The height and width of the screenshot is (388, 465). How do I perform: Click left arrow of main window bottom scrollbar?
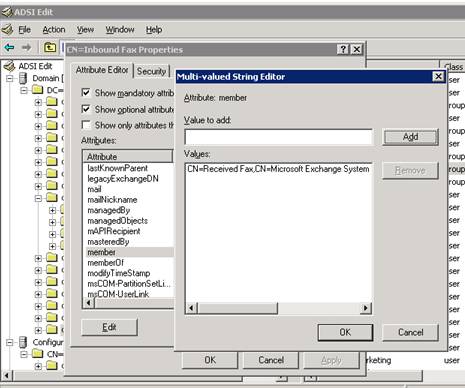[x=6, y=376]
